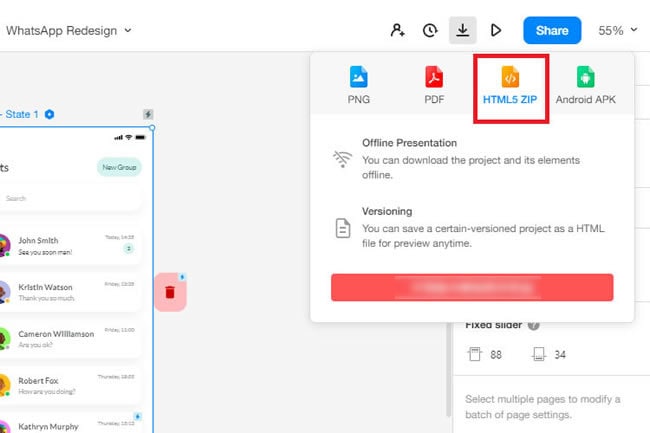
Task: Click the lightning marker on Kathryn Murphy row
Action: 138,416
